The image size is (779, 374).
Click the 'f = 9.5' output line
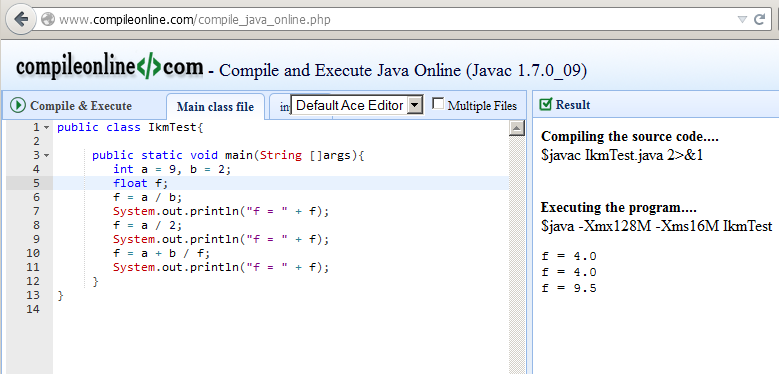pos(569,288)
